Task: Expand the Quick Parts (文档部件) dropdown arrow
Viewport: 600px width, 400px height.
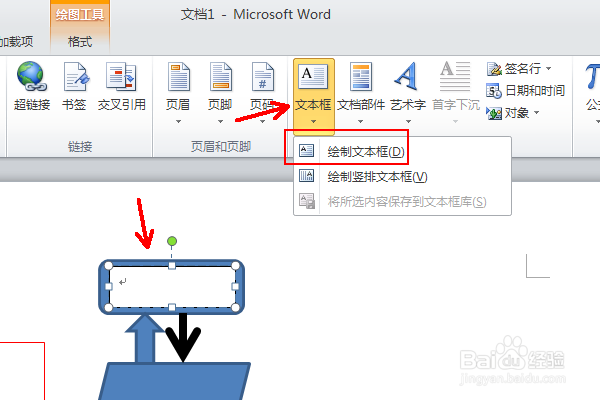Action: (x=360, y=122)
